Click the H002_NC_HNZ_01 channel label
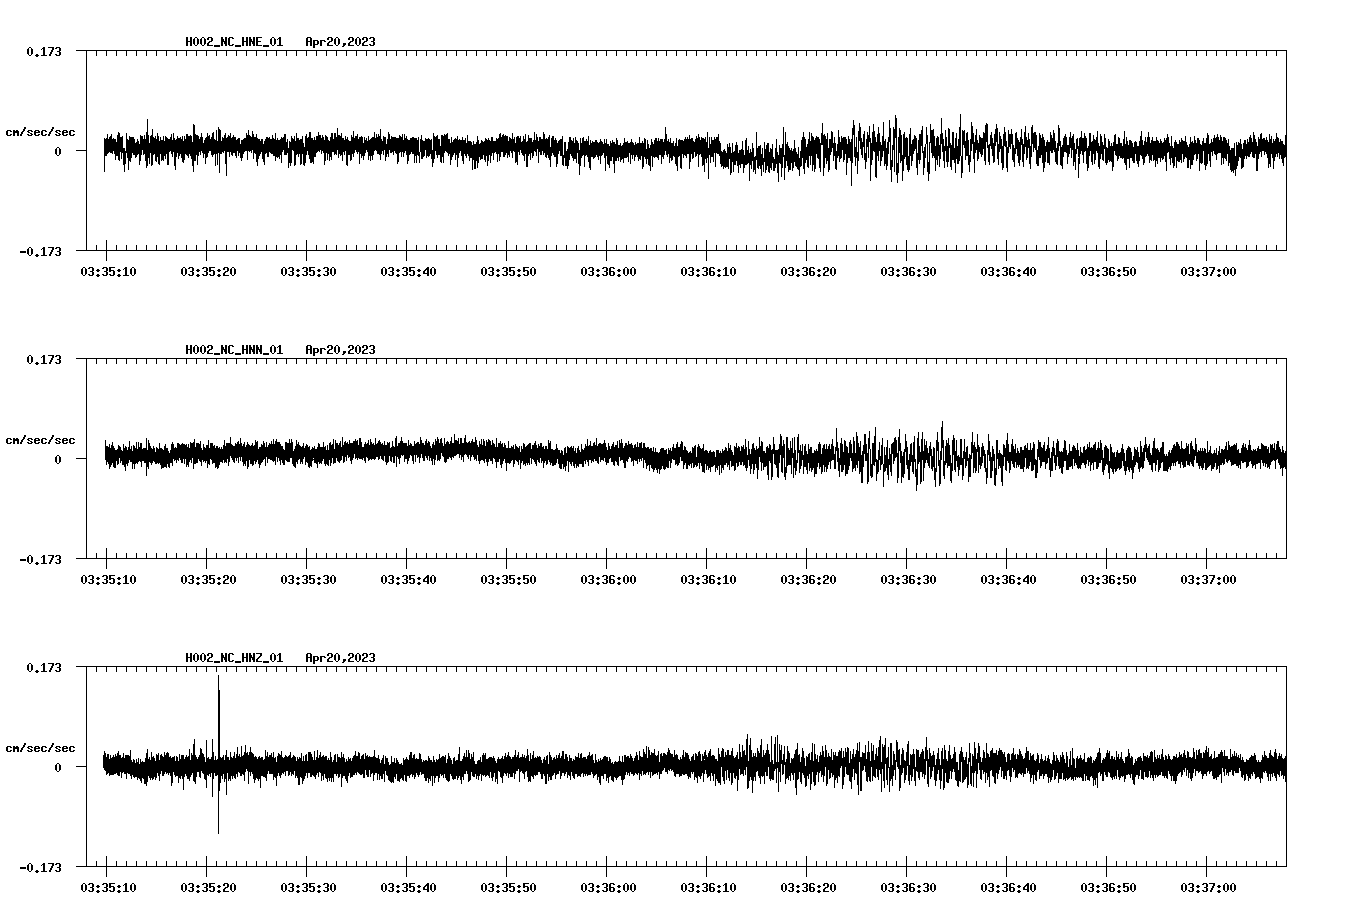Image resolution: width=1358 pixels, height=924 pixels. (x=233, y=657)
